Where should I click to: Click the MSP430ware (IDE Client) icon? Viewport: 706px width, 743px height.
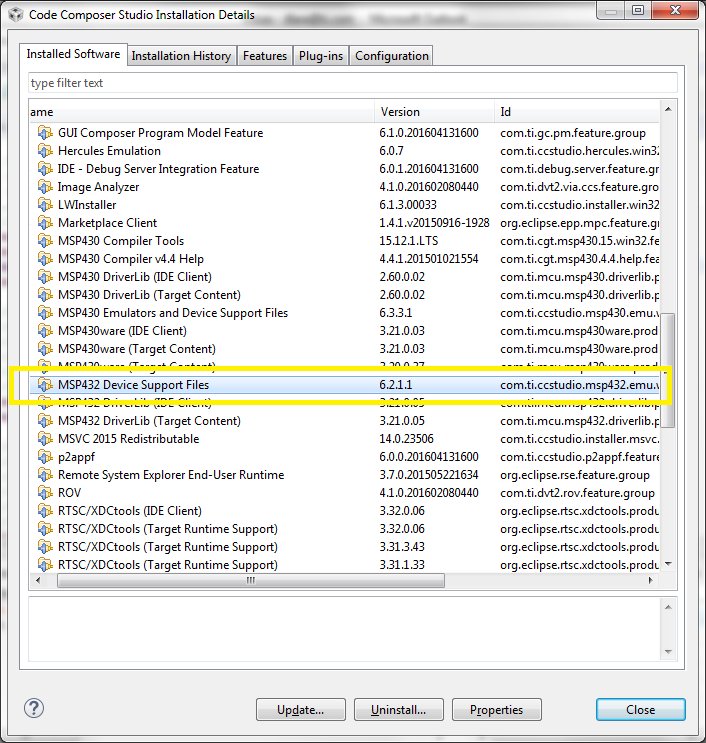coord(45,331)
